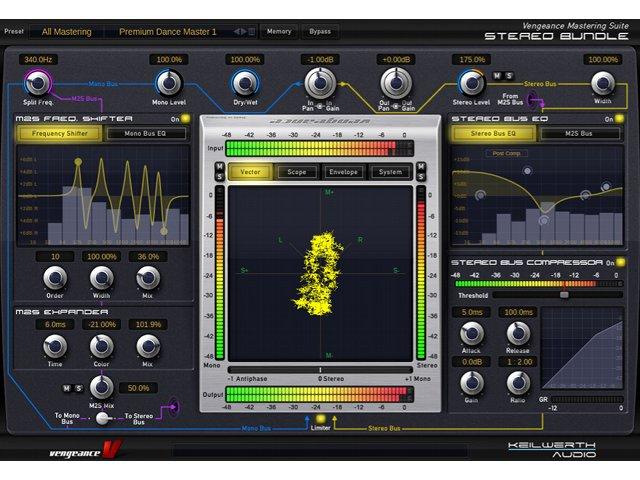
Task: Flip the To Mono/To Stereo Bus switch
Action: click(102, 418)
